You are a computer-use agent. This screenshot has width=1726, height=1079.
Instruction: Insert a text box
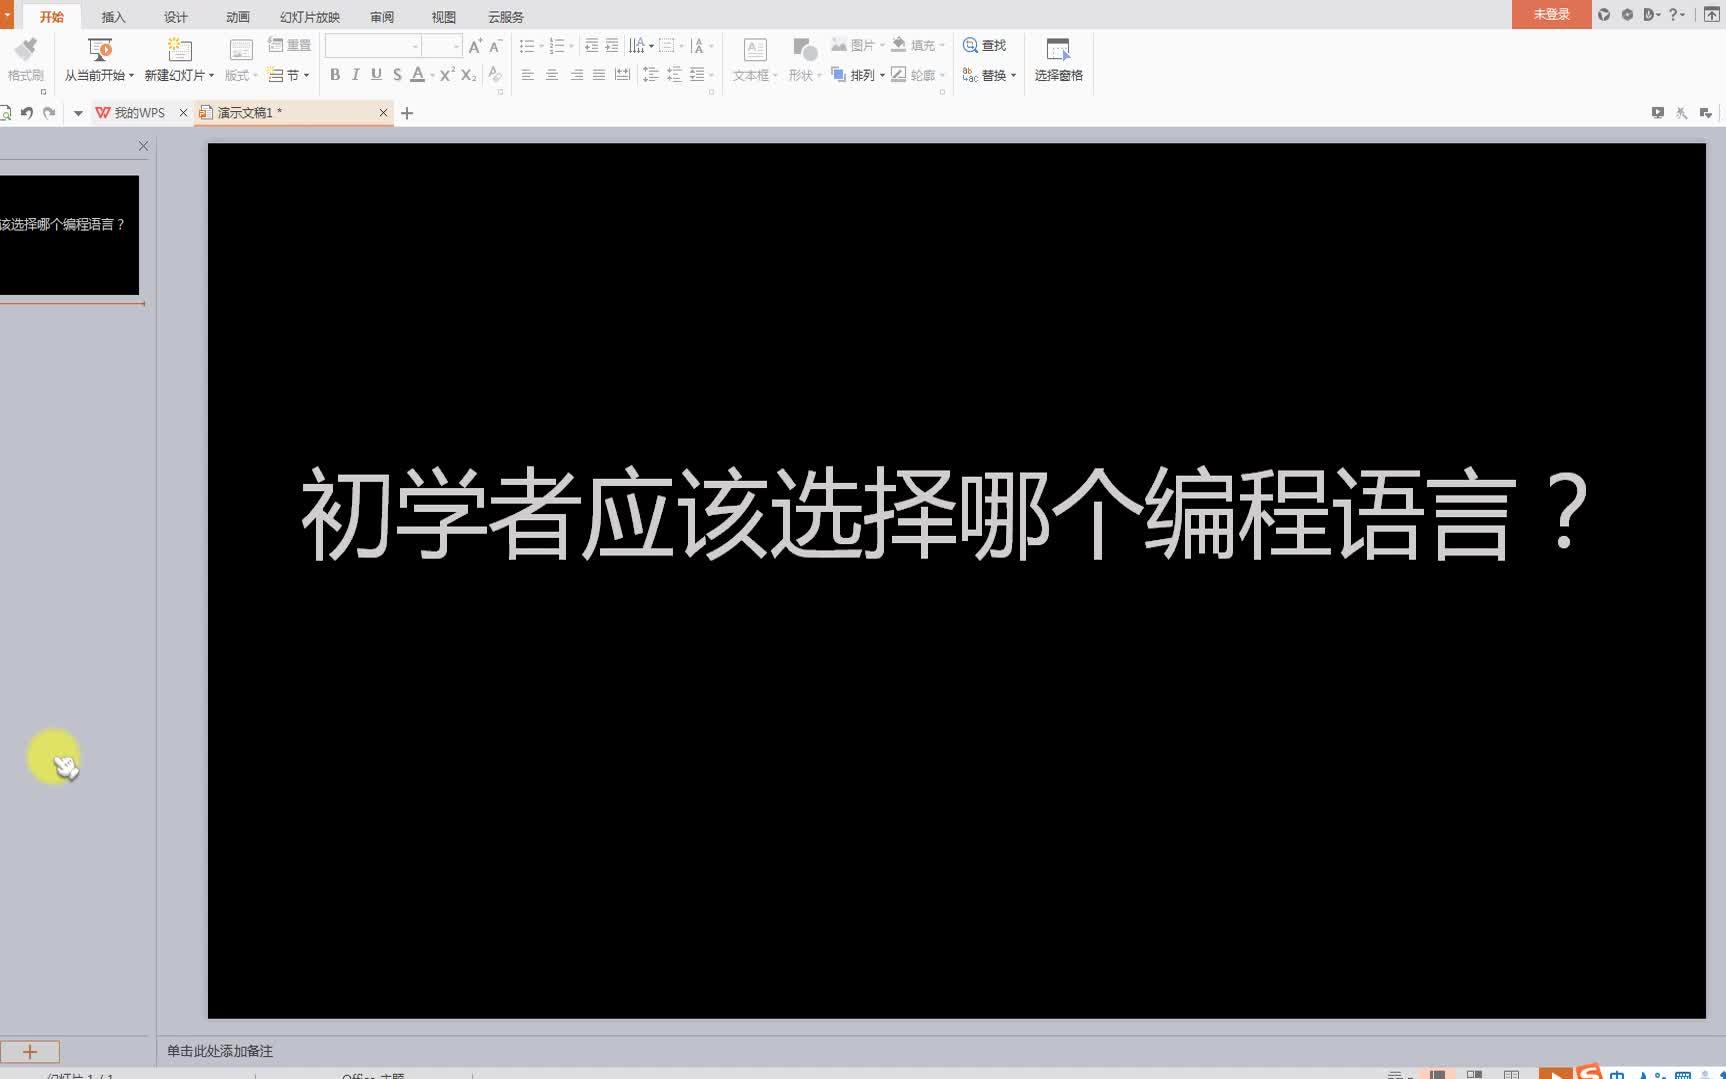coord(753,58)
